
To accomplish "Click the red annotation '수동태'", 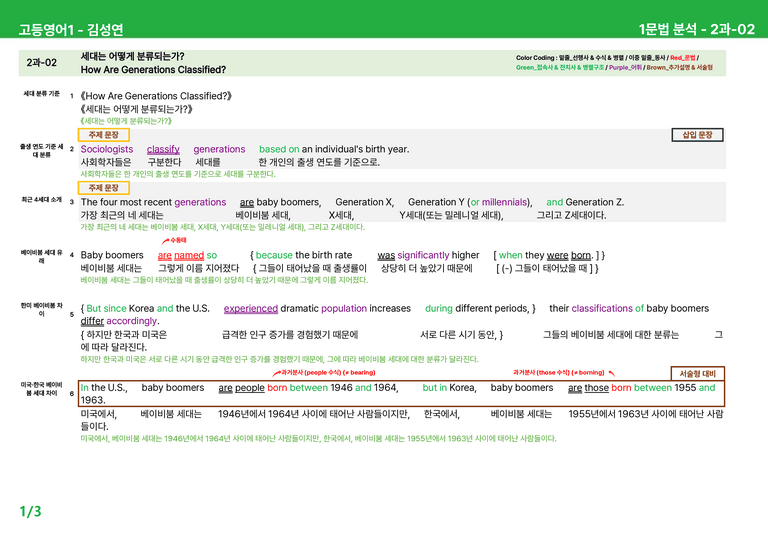I will coord(178,240).
